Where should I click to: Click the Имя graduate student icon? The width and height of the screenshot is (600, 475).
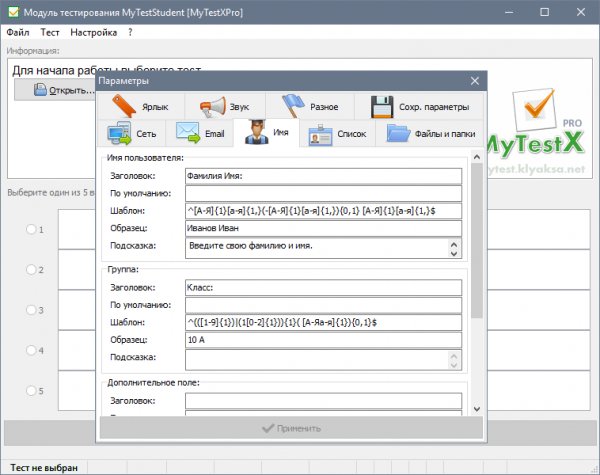coord(256,132)
